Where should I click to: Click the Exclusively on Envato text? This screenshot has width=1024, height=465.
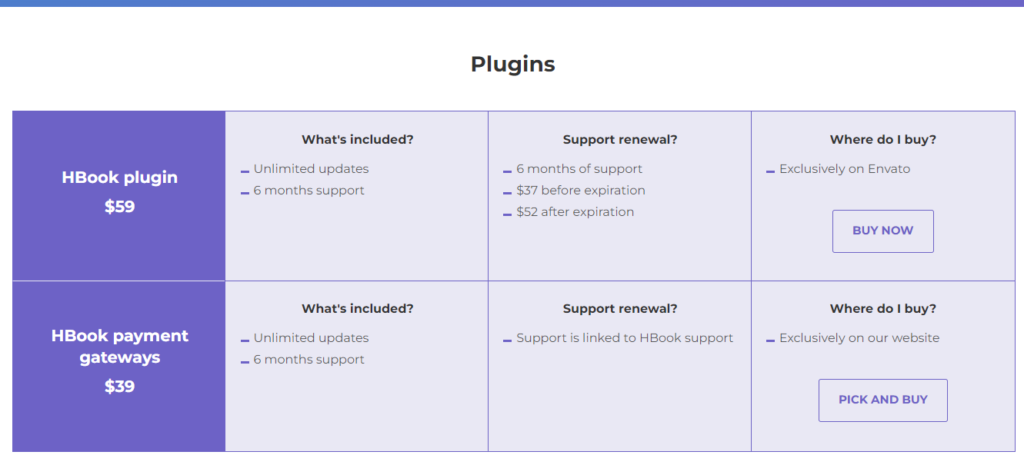click(x=844, y=169)
